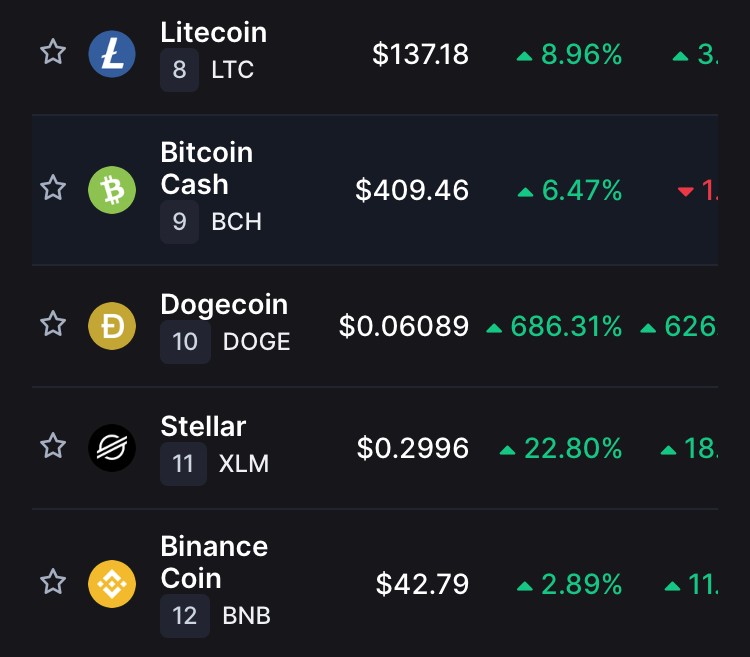Screen dimensions: 750x657
Task: Open the Binance Coin name link
Action: (x=214, y=562)
